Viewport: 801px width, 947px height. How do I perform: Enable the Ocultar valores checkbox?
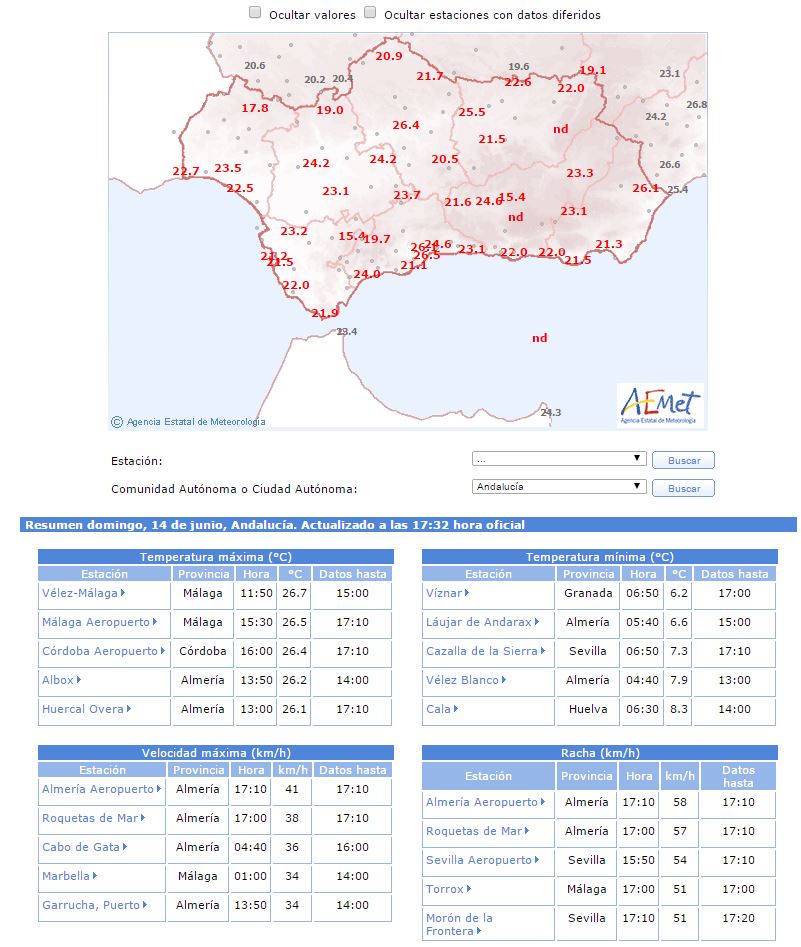(x=255, y=14)
